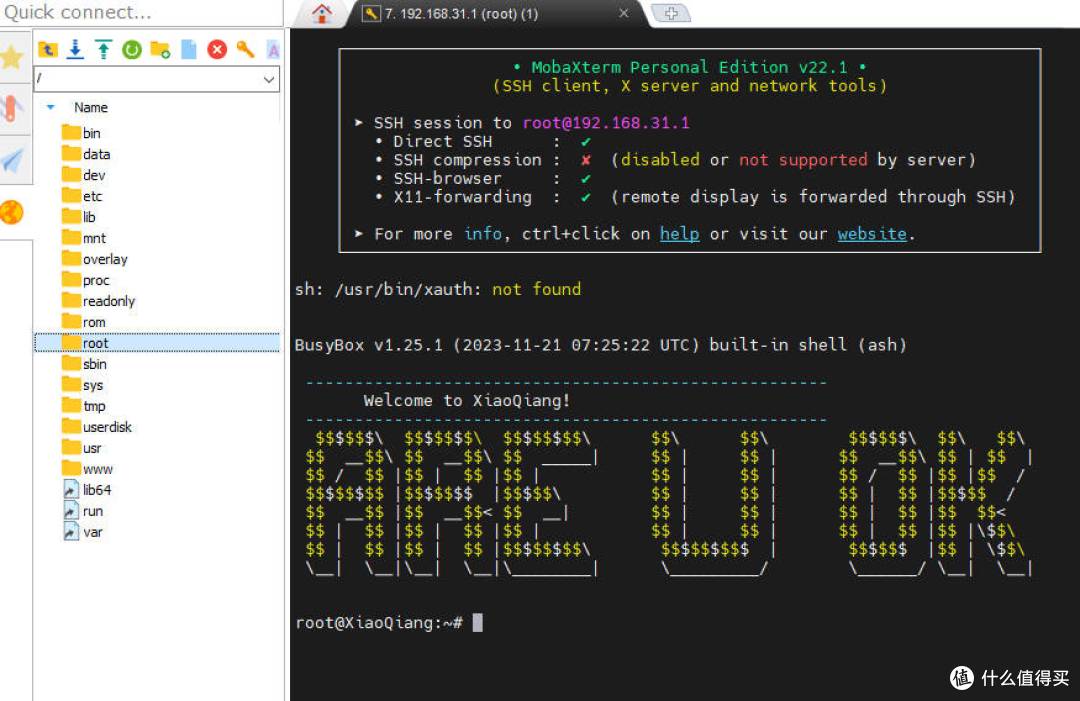
Task: Go to parent directory in SFTP browser
Action: 48,49
